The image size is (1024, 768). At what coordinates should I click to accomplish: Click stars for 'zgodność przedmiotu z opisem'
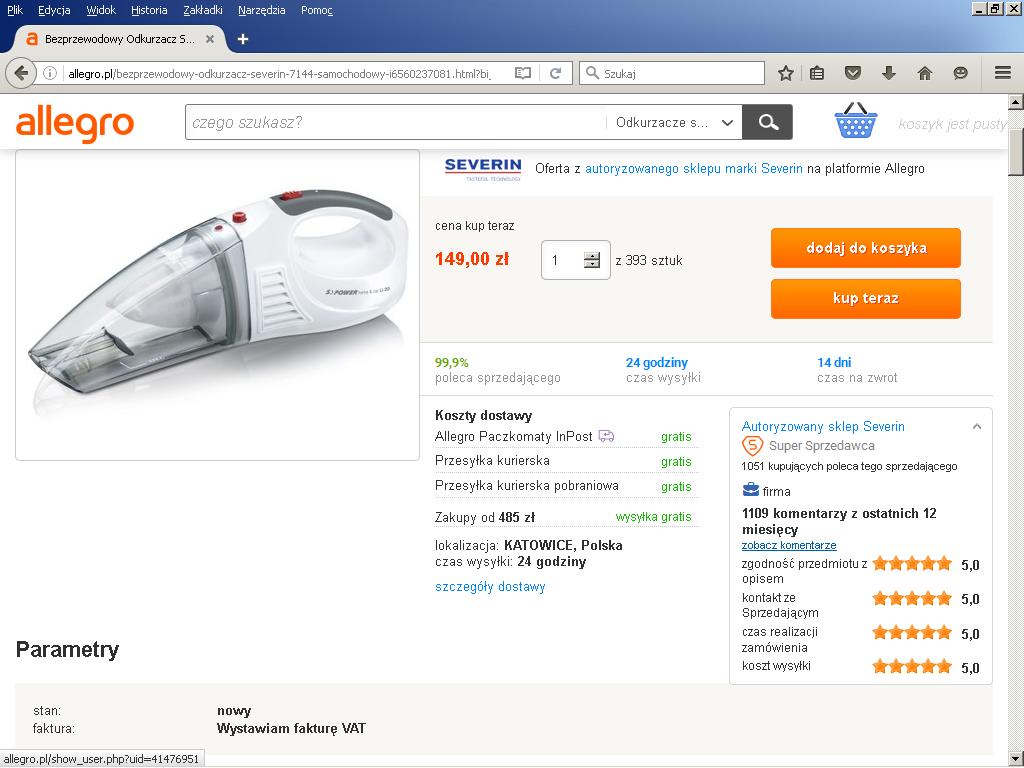click(x=912, y=564)
